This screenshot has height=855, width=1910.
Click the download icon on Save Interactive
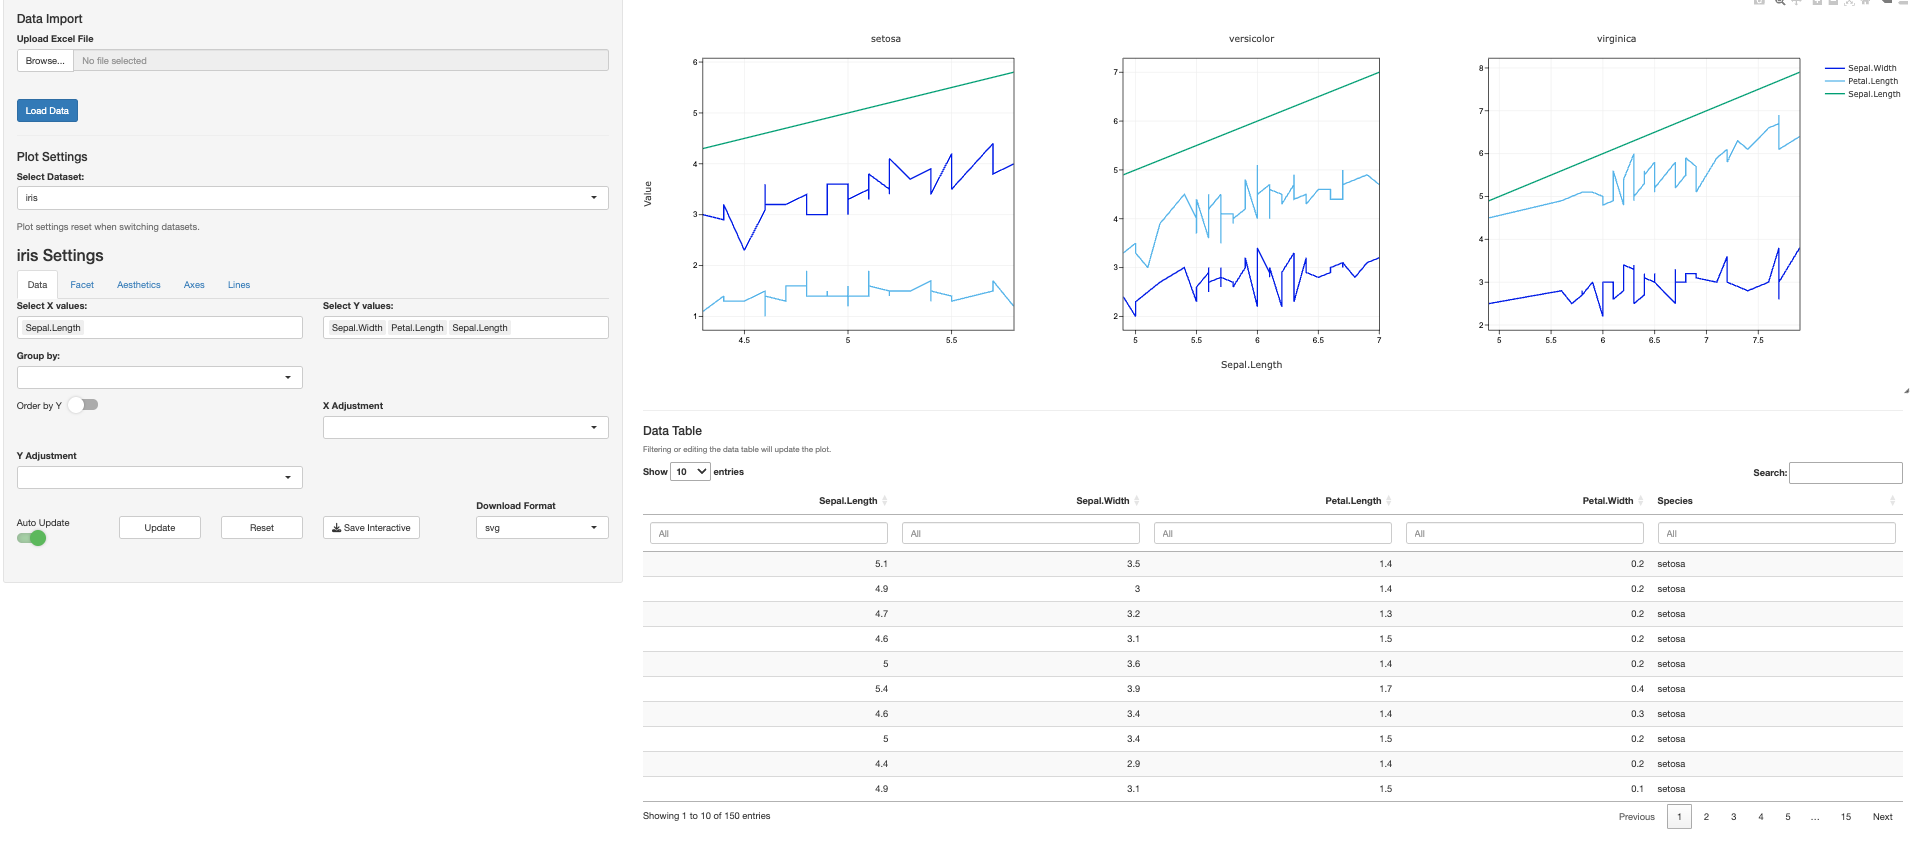pos(337,528)
